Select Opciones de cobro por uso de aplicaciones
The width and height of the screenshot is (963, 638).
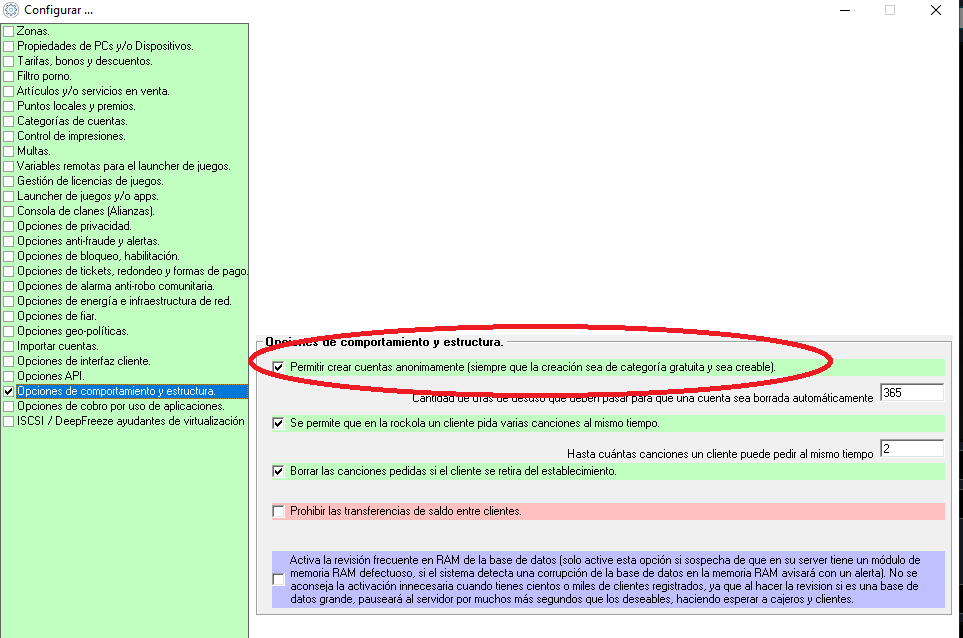(121, 406)
